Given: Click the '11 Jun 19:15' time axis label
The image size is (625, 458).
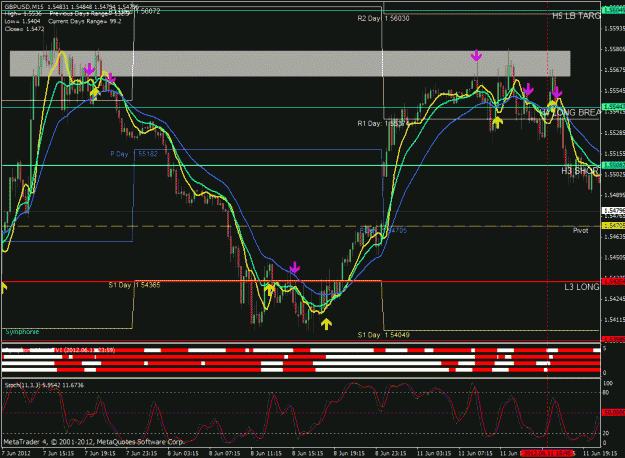Looking at the screenshot, I should point(600,454).
